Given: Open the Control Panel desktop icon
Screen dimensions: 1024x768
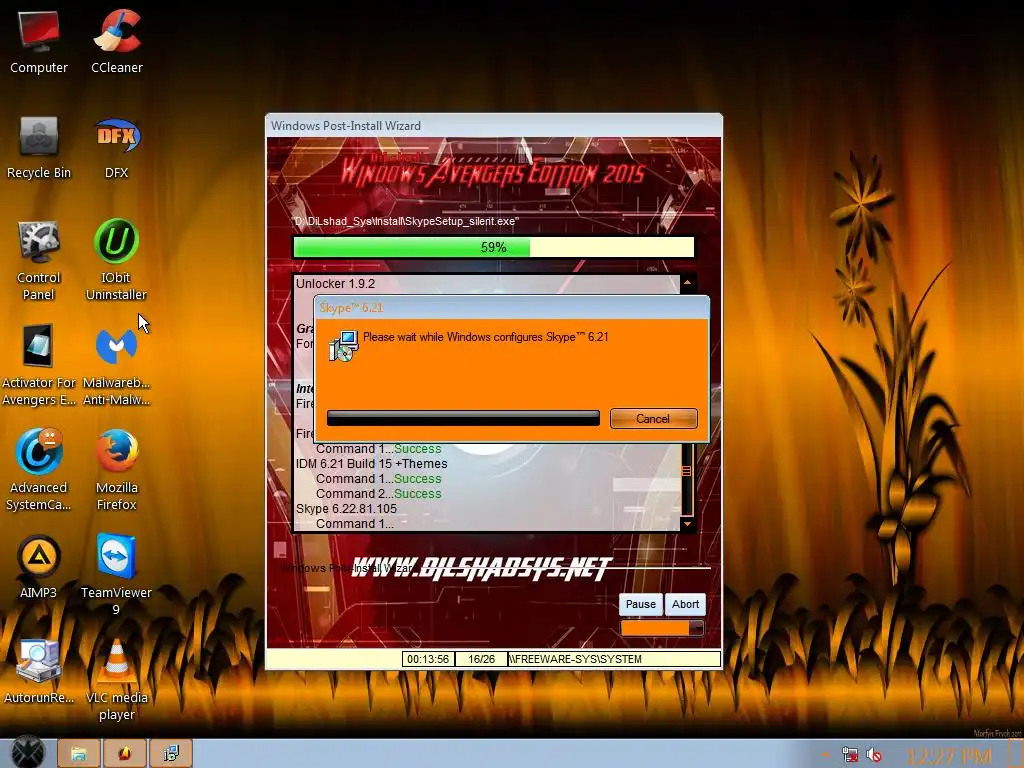Looking at the screenshot, I should pos(39,261).
